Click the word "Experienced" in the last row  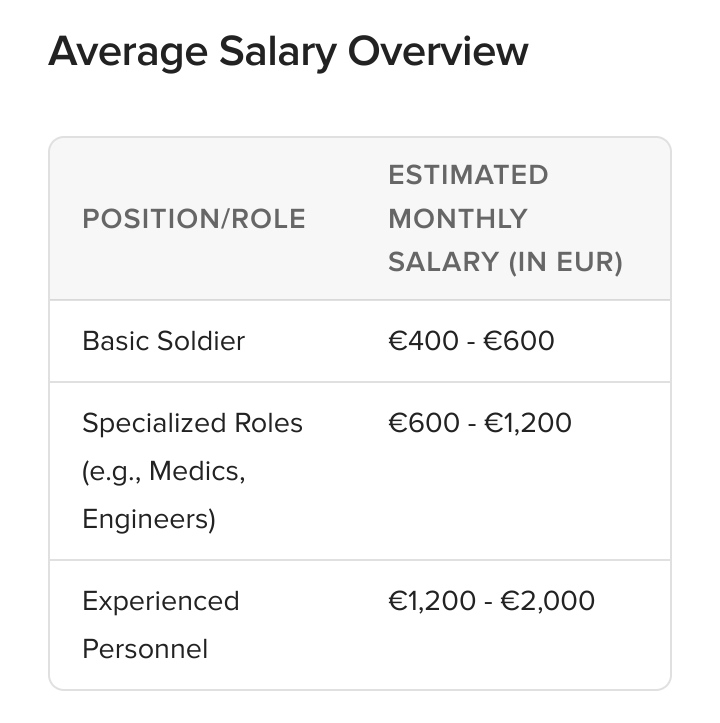tap(161, 601)
